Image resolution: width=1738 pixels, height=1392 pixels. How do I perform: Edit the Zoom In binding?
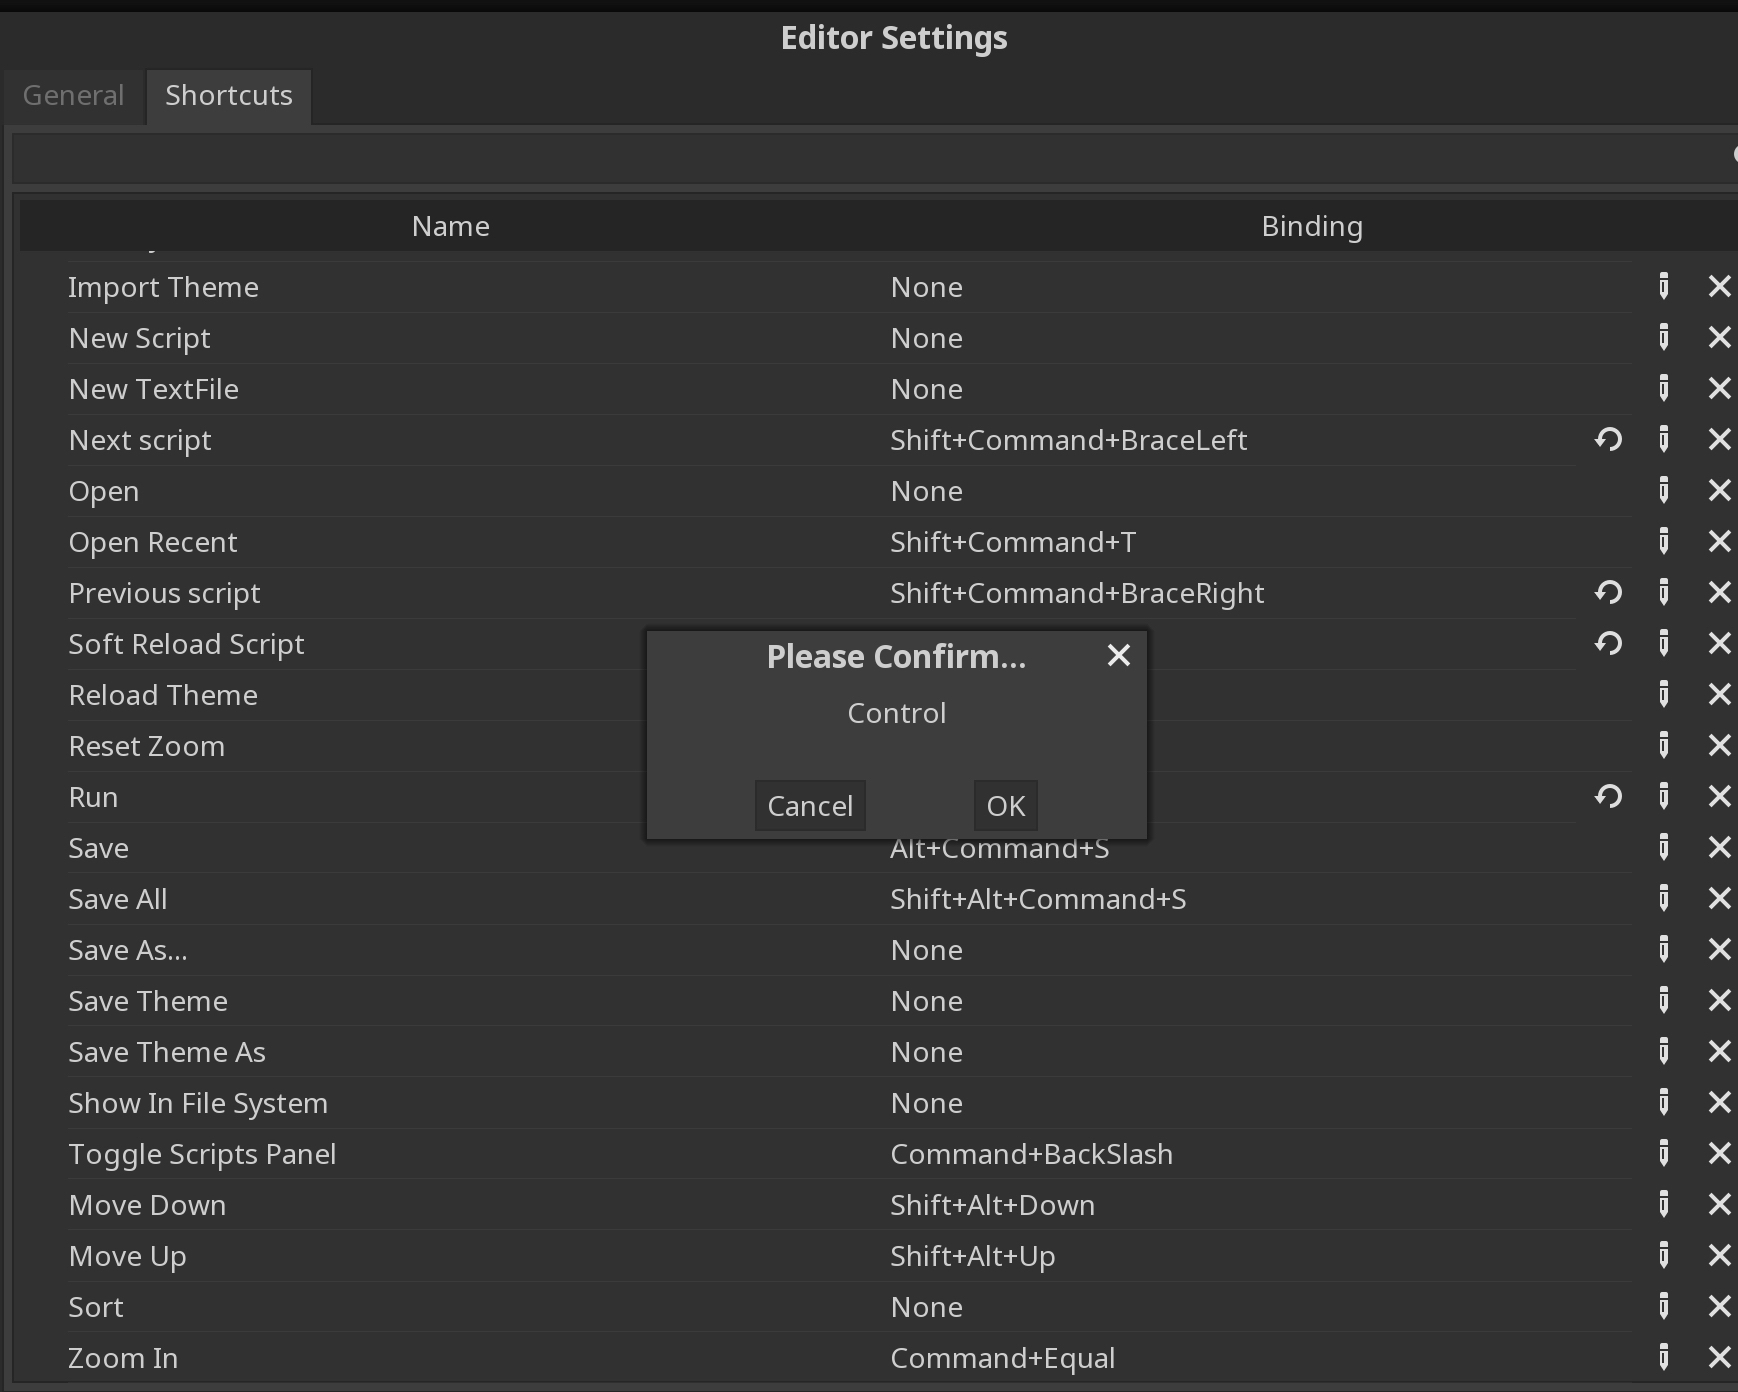(1663, 1357)
